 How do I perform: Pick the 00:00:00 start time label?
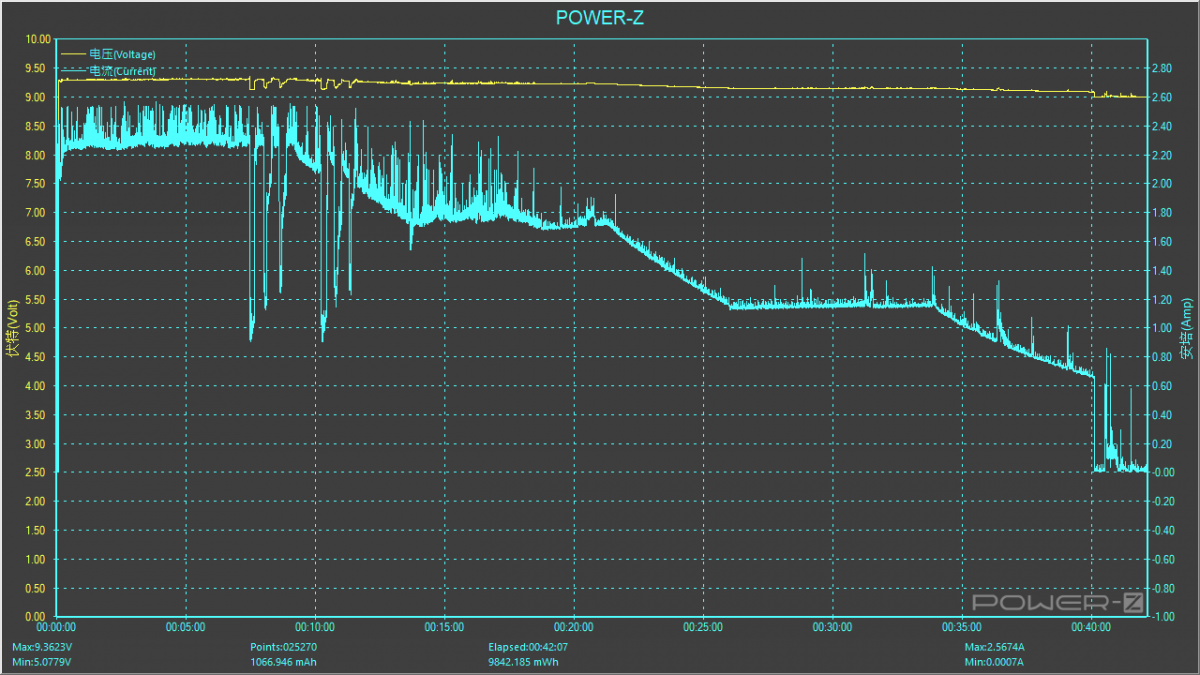pos(56,628)
